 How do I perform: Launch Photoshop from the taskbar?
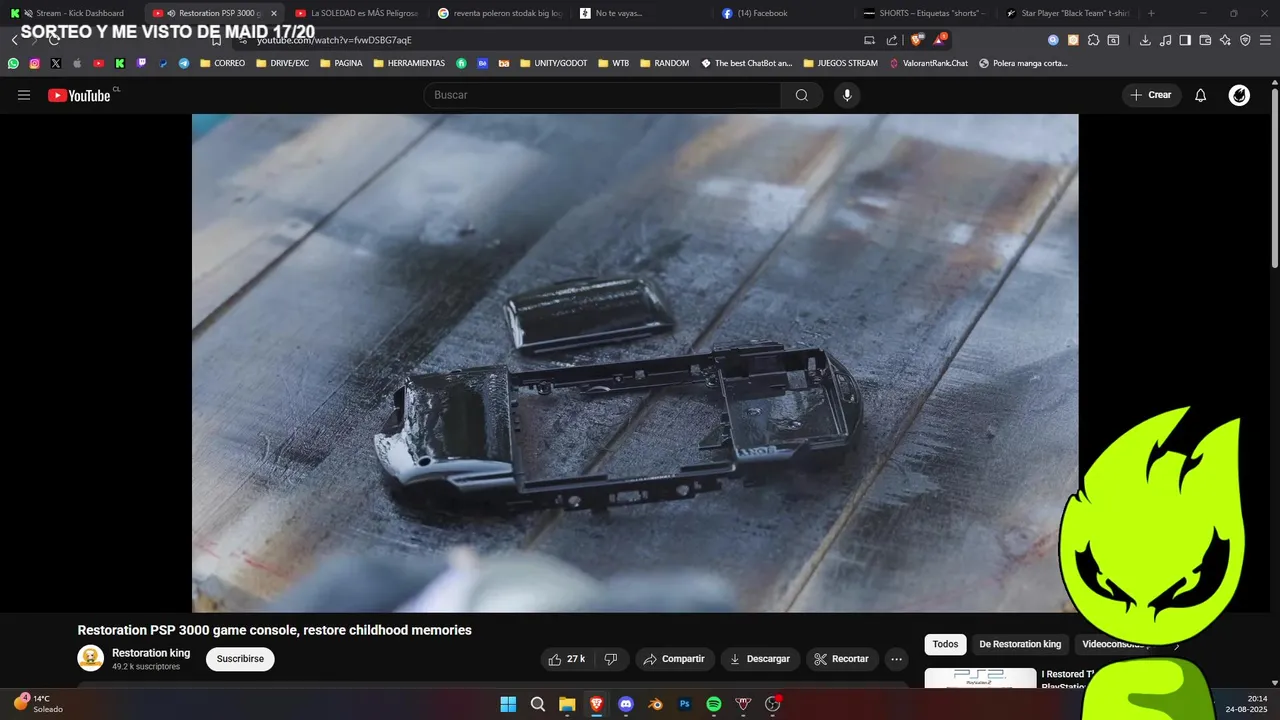(685, 704)
